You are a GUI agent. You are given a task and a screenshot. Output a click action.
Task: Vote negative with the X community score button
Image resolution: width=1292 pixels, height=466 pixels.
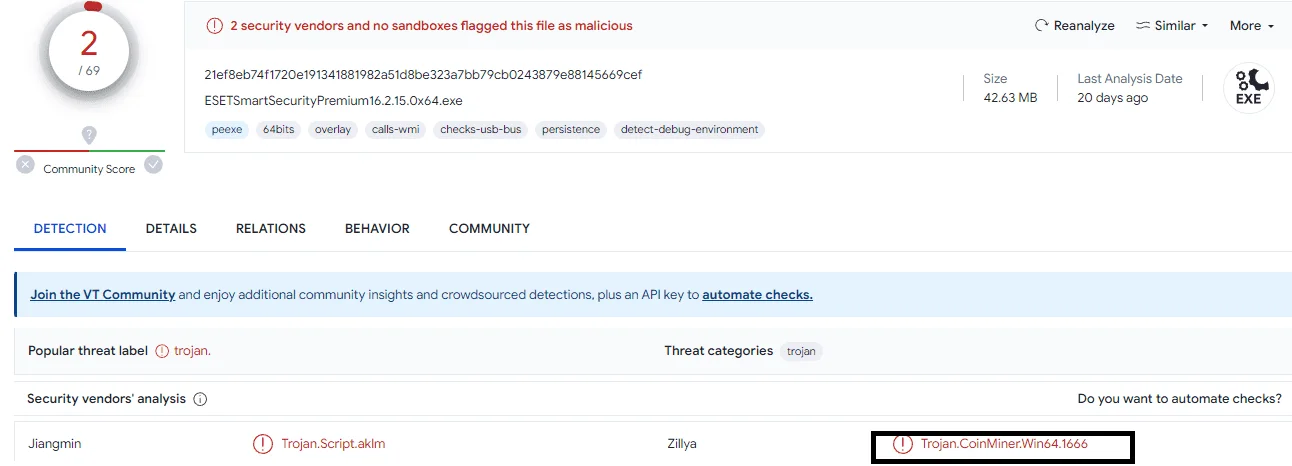(x=25, y=165)
